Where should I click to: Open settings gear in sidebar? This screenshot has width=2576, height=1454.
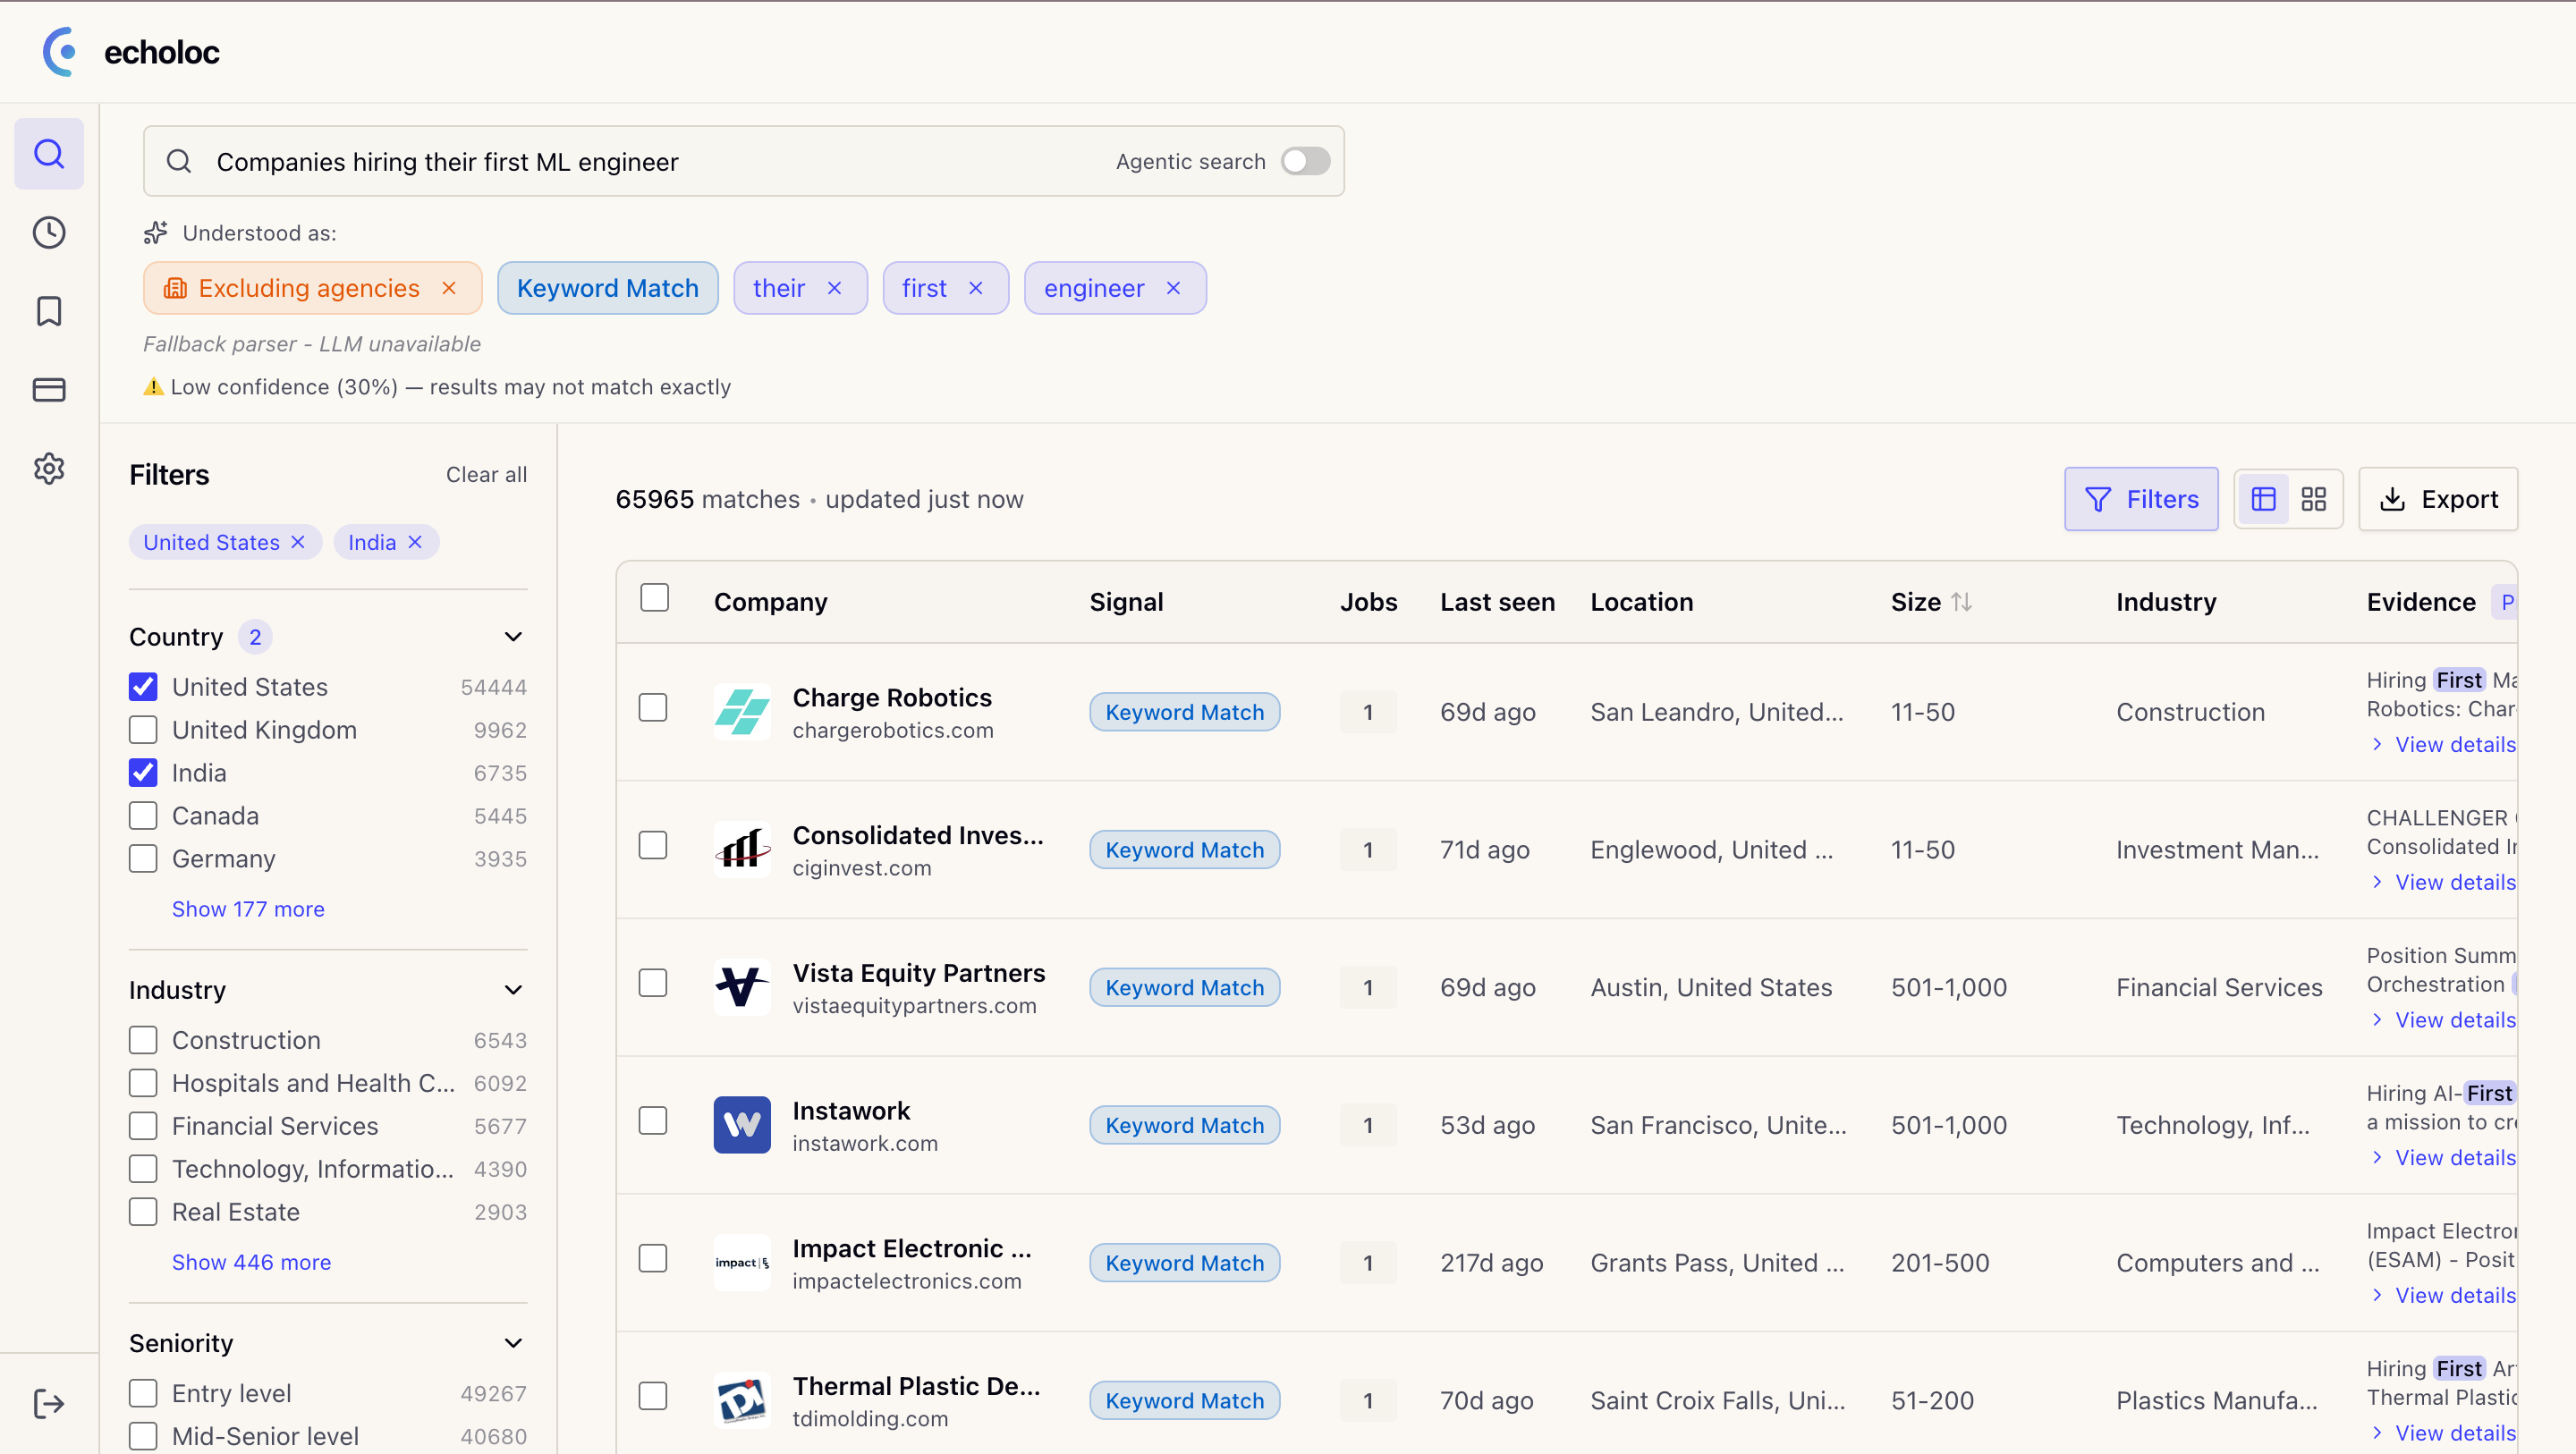click(x=49, y=468)
